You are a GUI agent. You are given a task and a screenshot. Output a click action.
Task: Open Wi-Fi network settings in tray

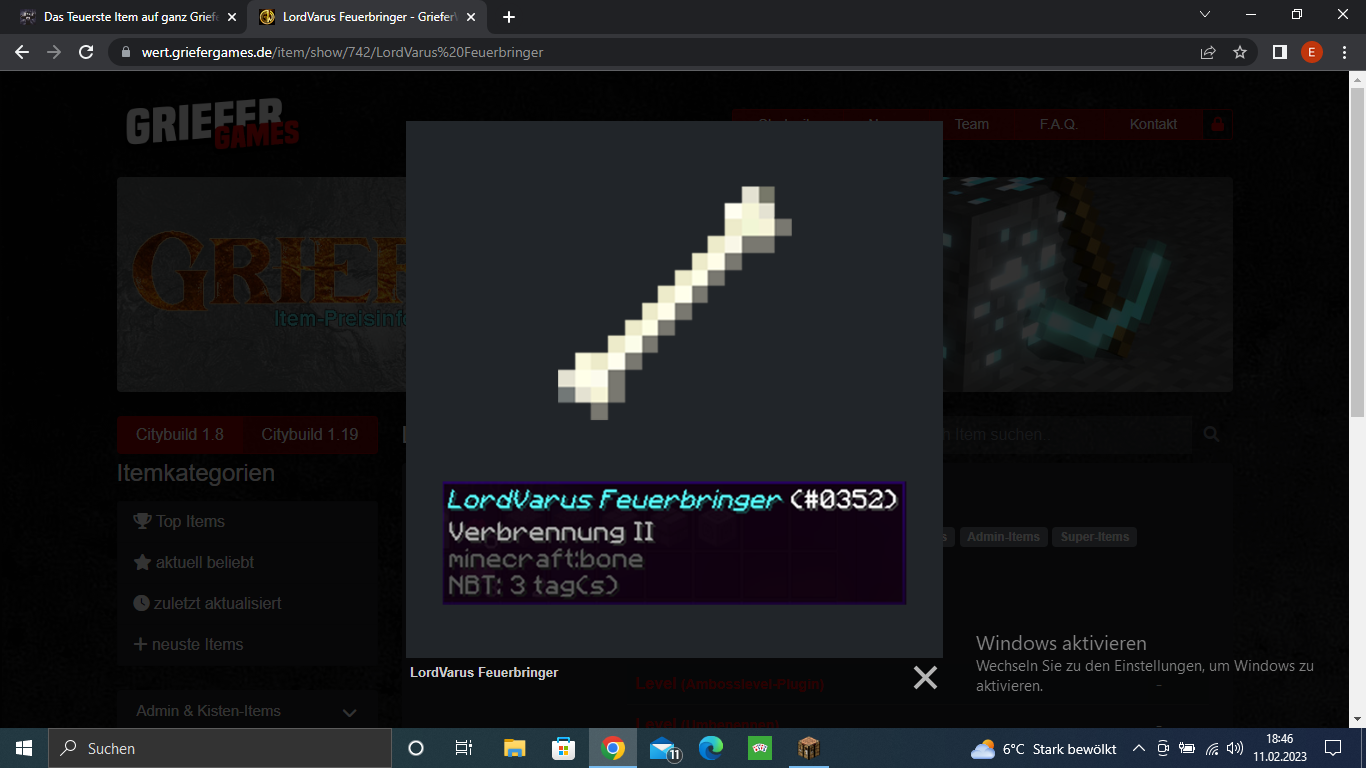tap(1212, 748)
